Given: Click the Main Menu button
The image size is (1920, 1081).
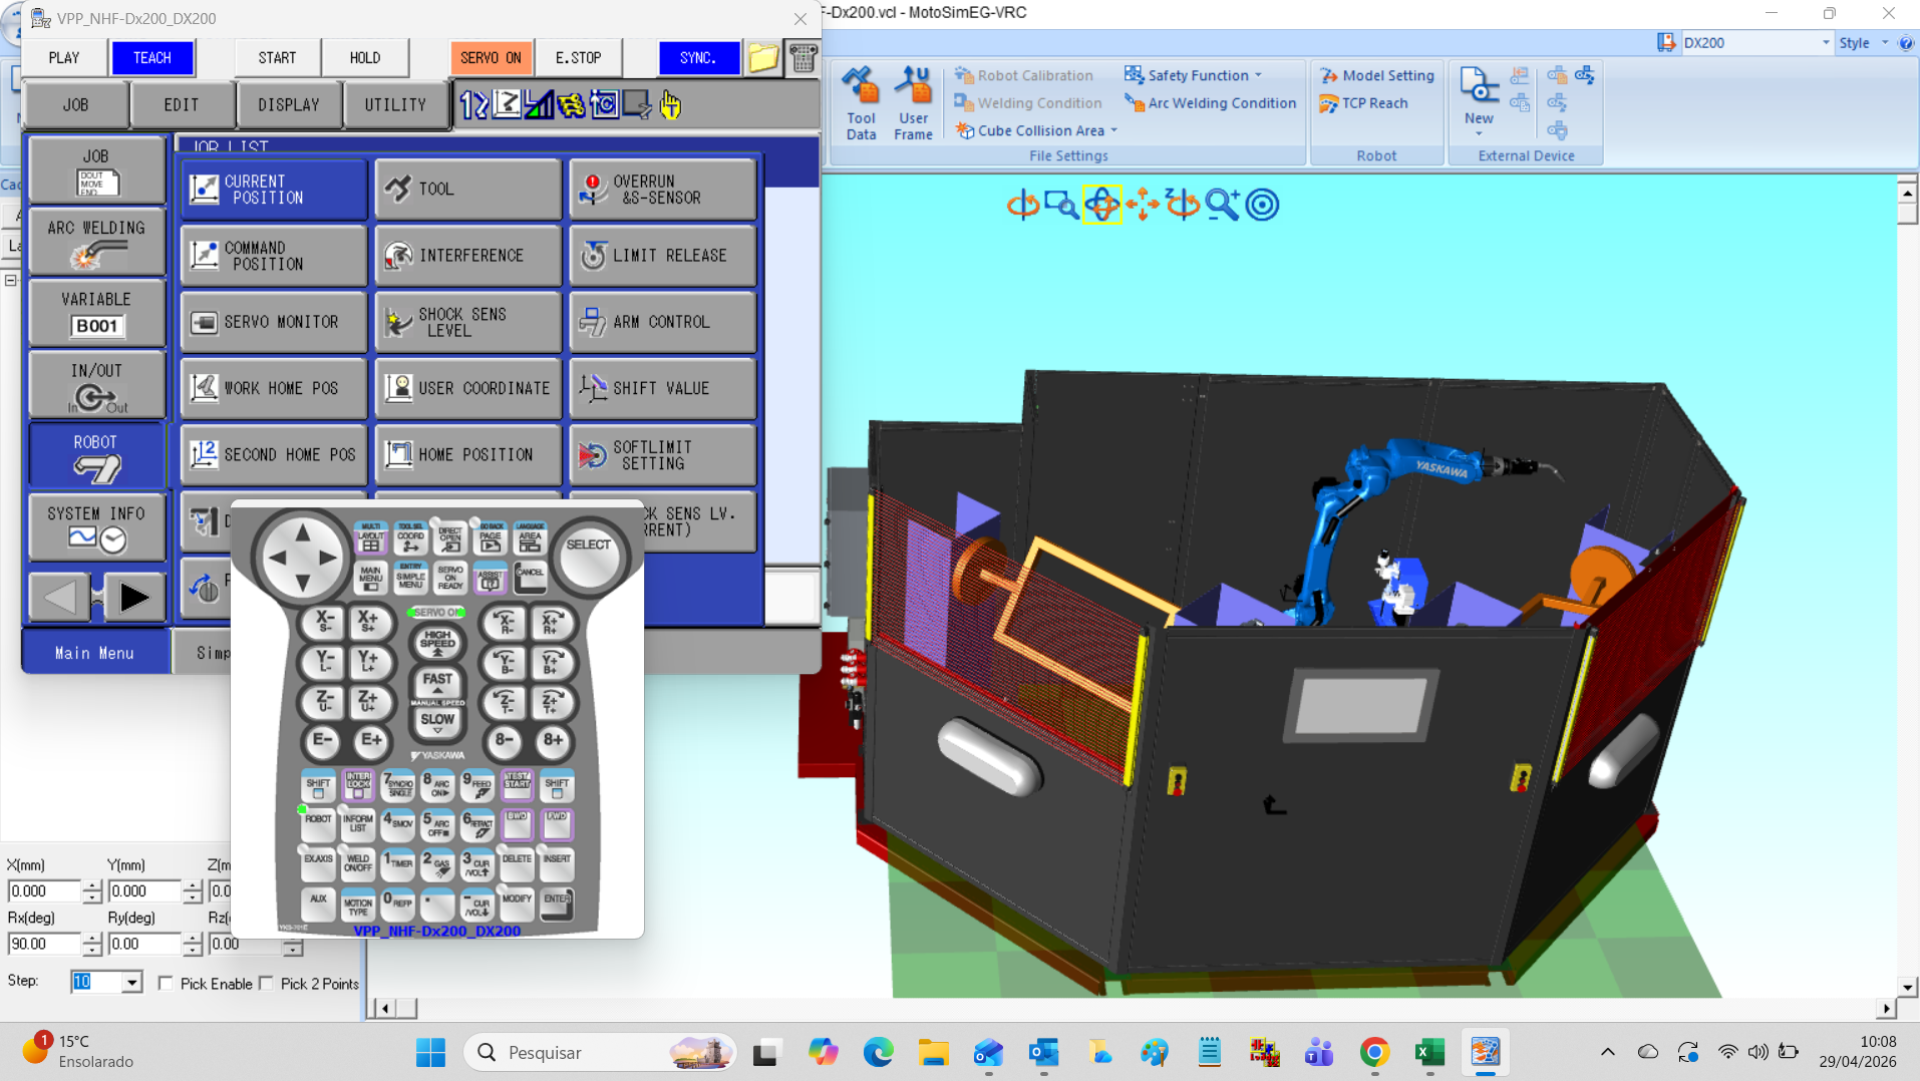Looking at the screenshot, I should point(95,653).
